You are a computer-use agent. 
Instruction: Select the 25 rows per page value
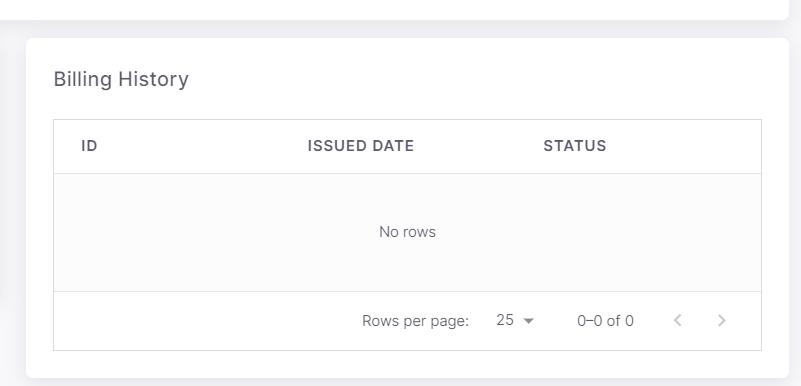tap(505, 320)
